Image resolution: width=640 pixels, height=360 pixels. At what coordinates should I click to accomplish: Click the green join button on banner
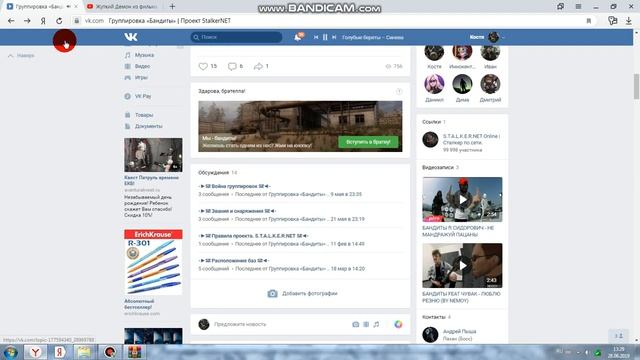coord(368,142)
